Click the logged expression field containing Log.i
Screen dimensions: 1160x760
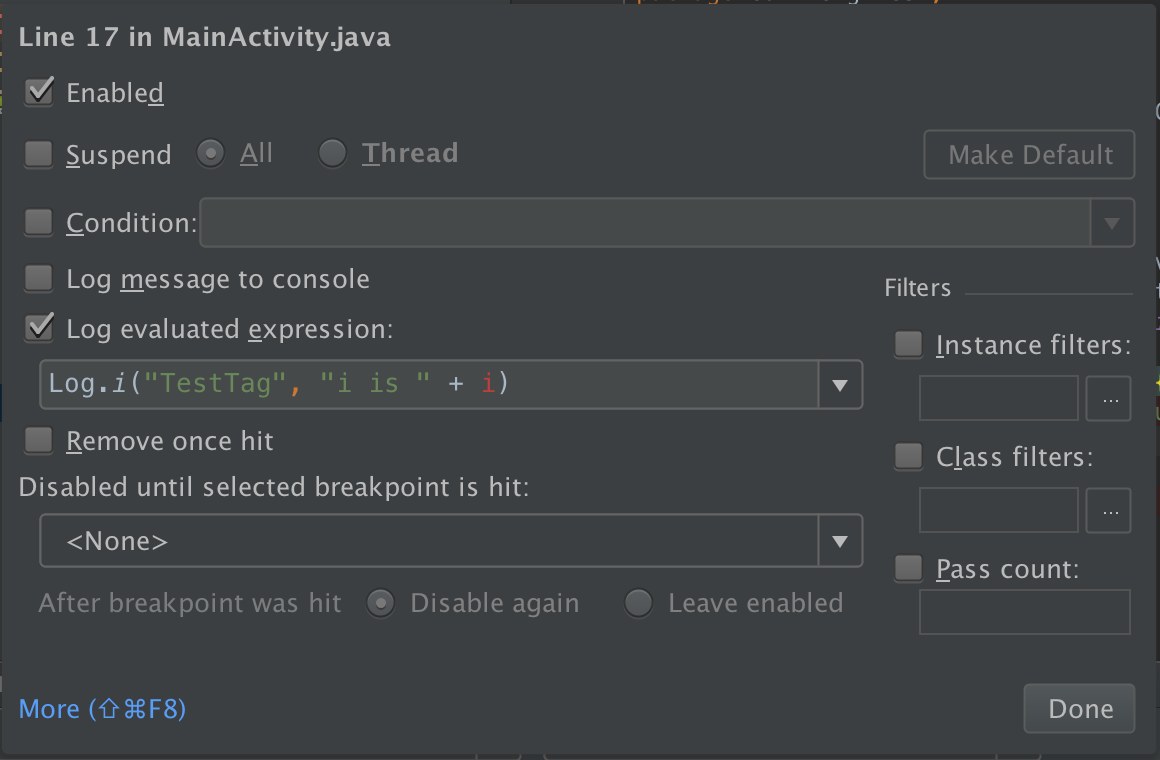[430, 384]
